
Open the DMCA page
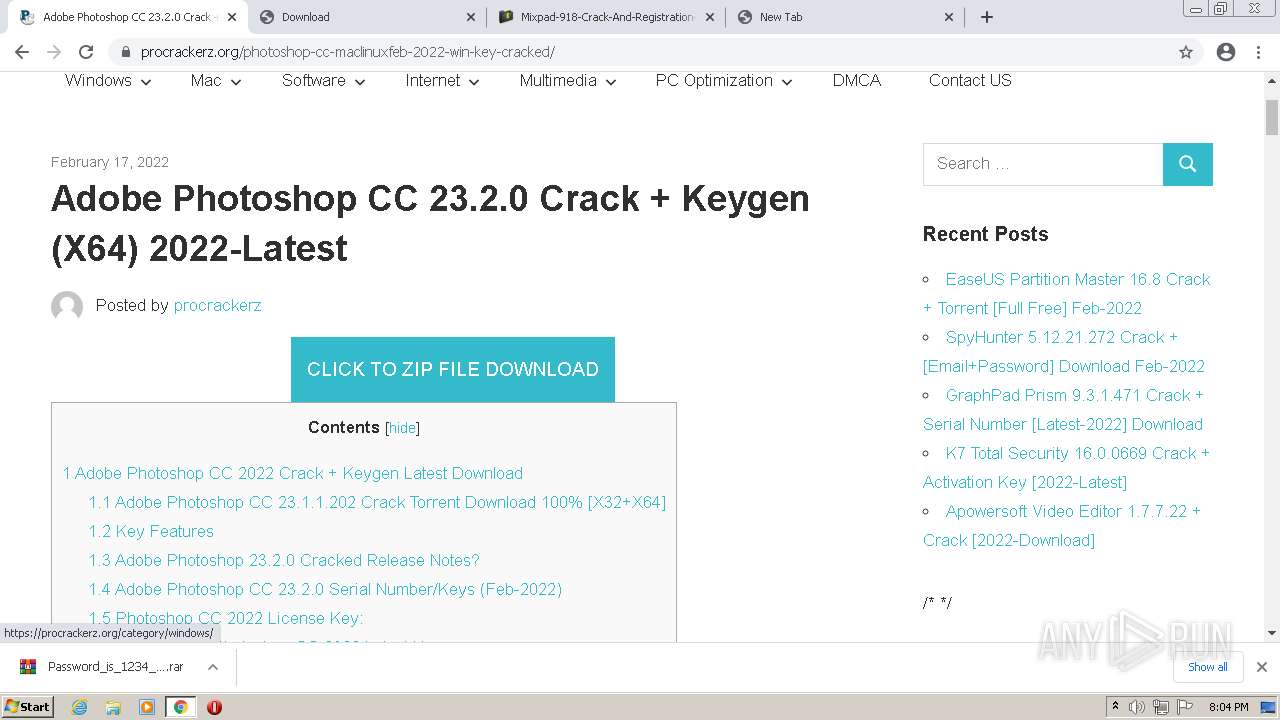click(857, 81)
